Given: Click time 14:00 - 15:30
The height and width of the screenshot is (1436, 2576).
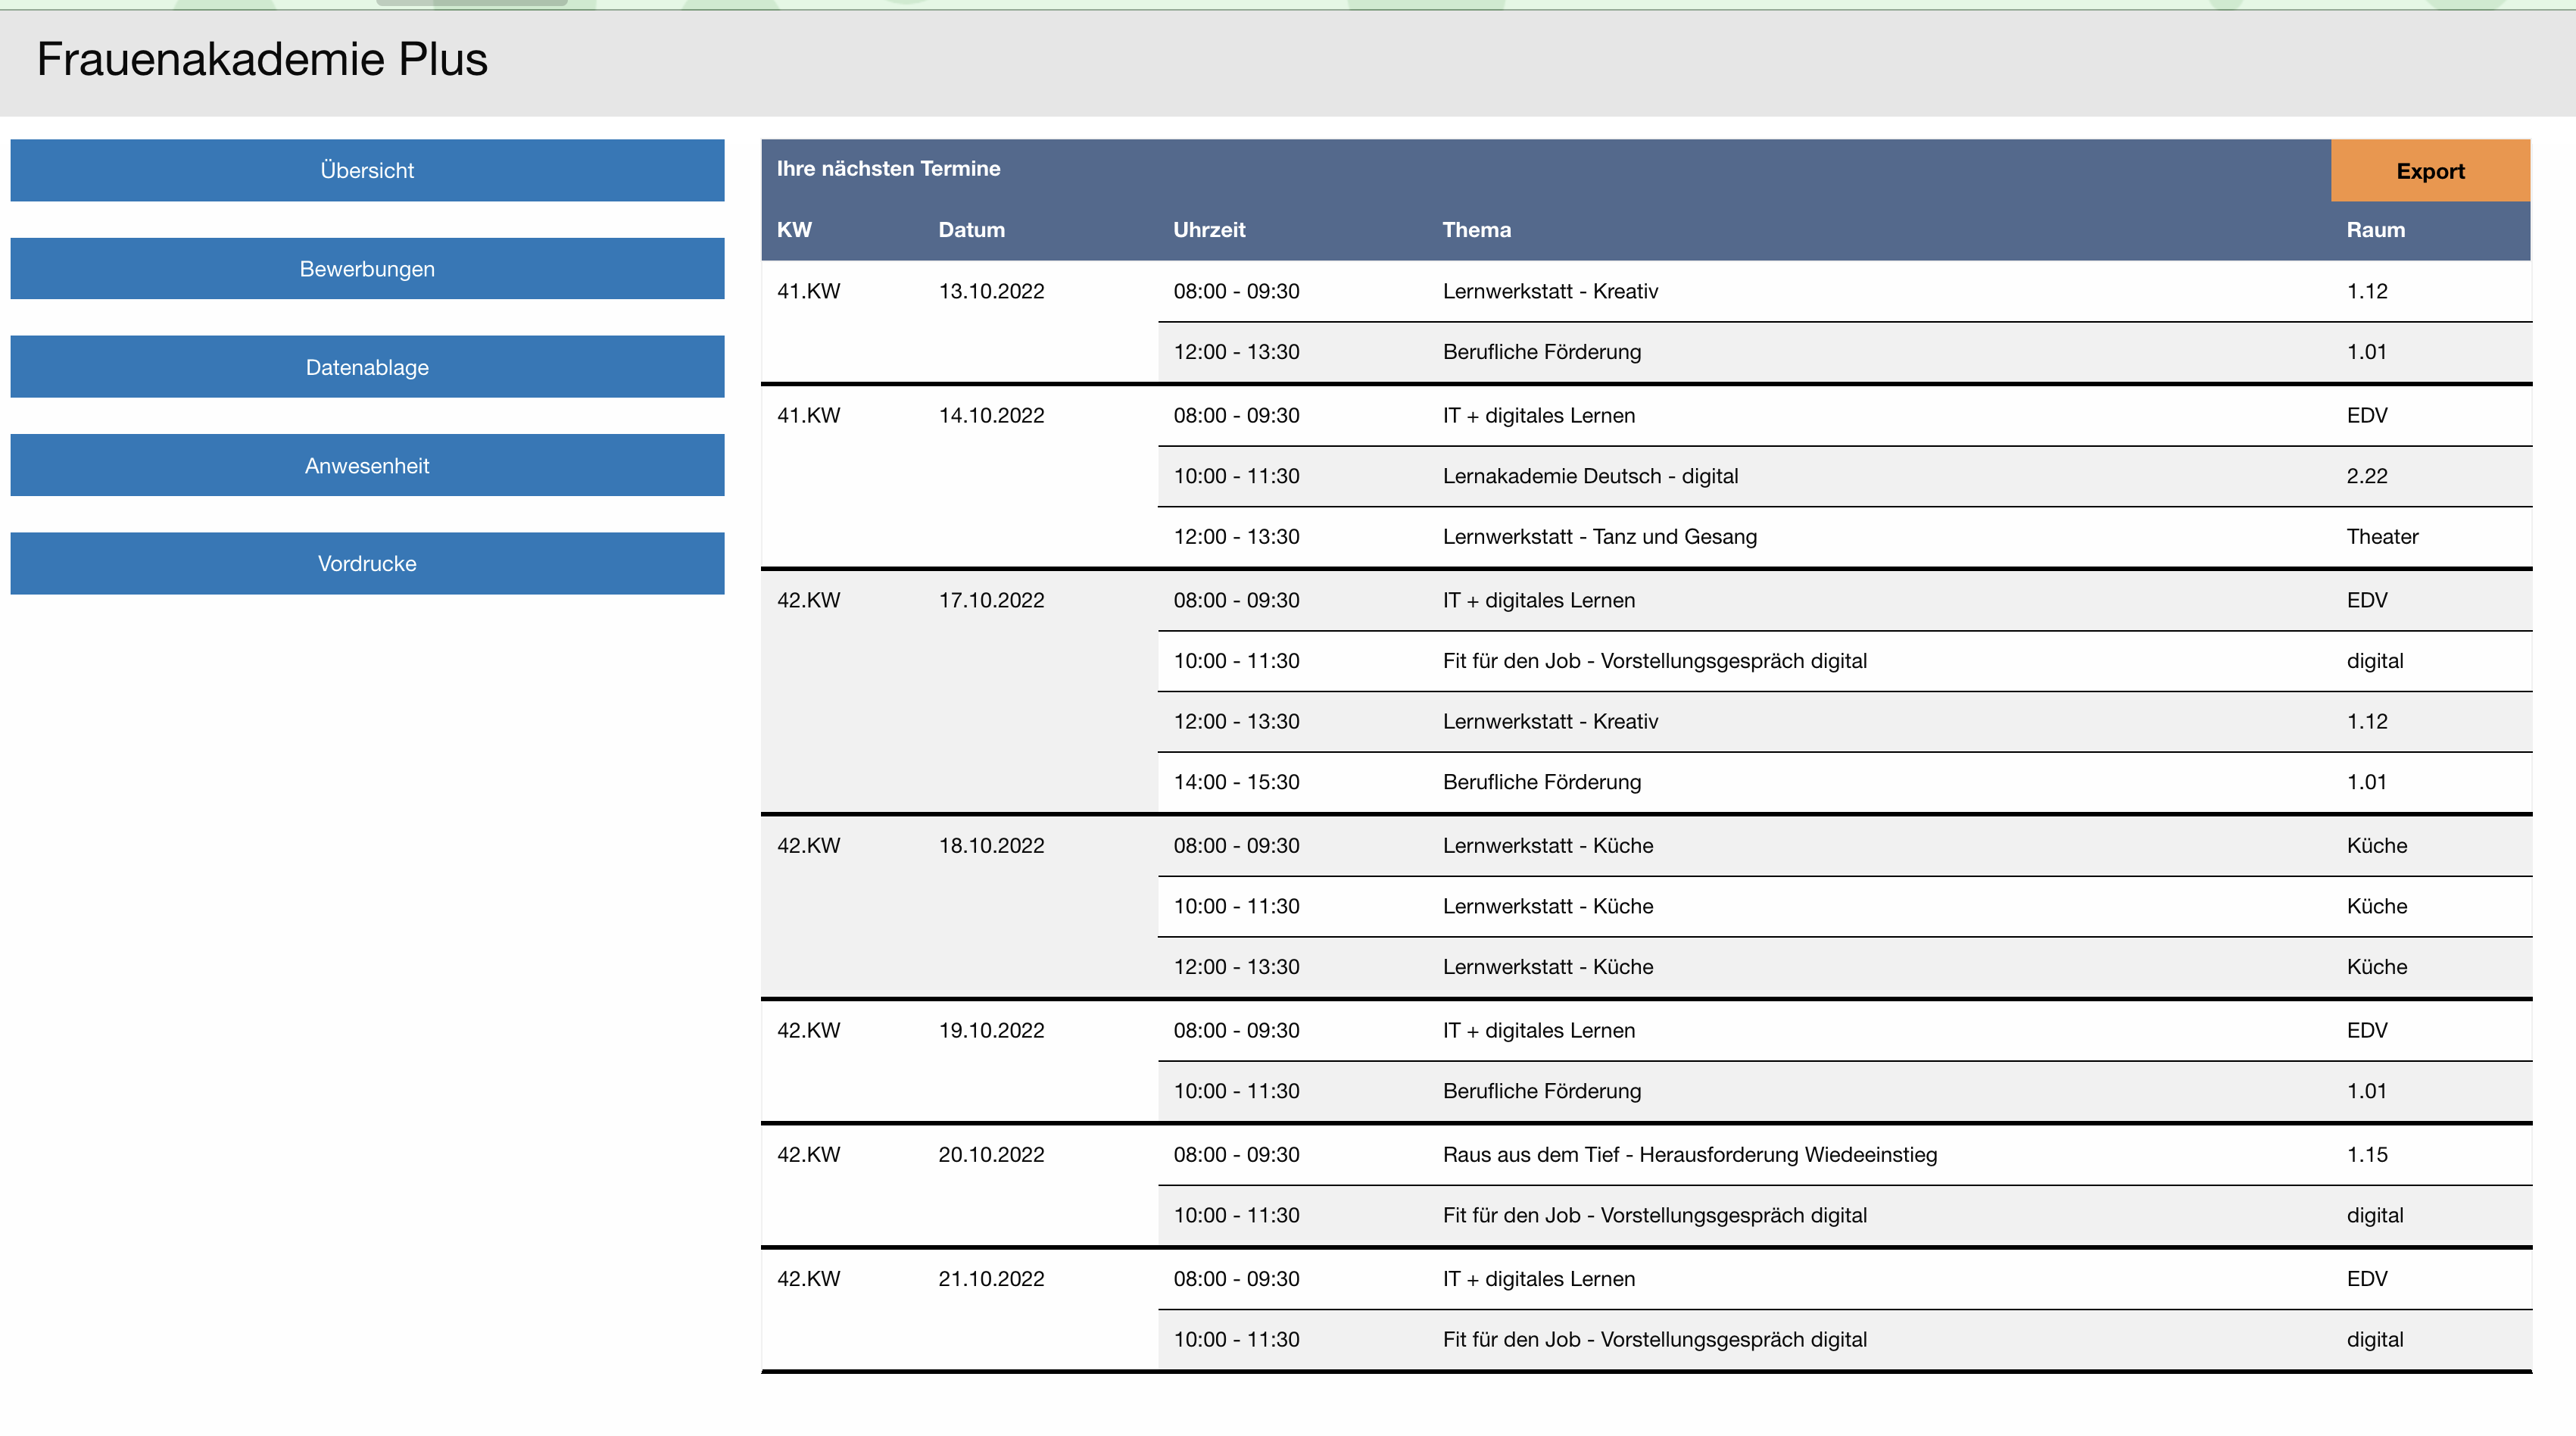Looking at the screenshot, I should (1236, 782).
